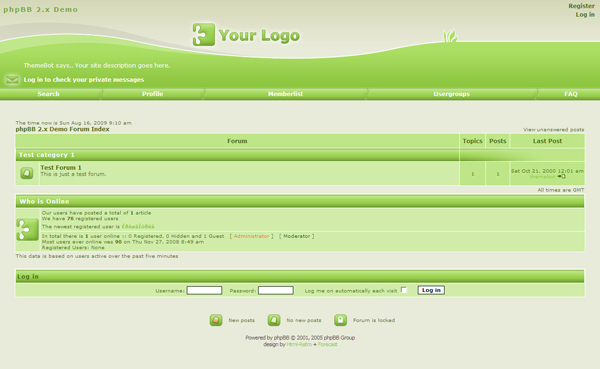Click the No new posts legend icon

point(274,320)
